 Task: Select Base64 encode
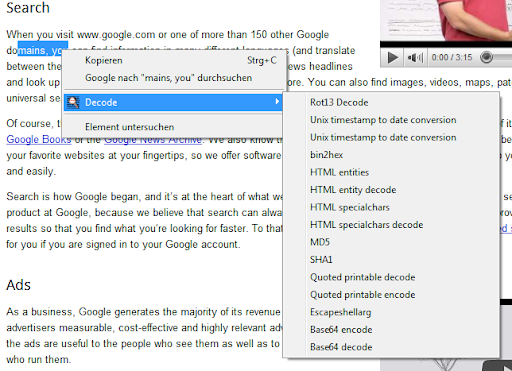tap(391, 330)
